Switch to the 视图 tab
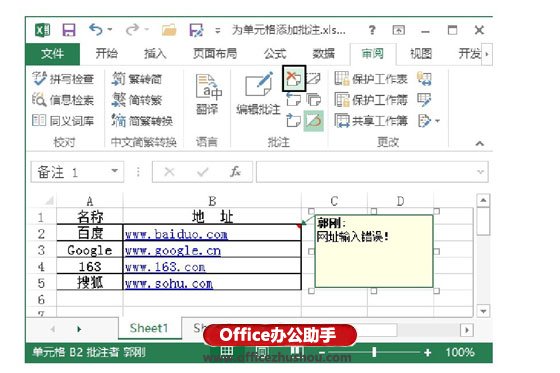Screen dimensions: 560x373 [421, 54]
